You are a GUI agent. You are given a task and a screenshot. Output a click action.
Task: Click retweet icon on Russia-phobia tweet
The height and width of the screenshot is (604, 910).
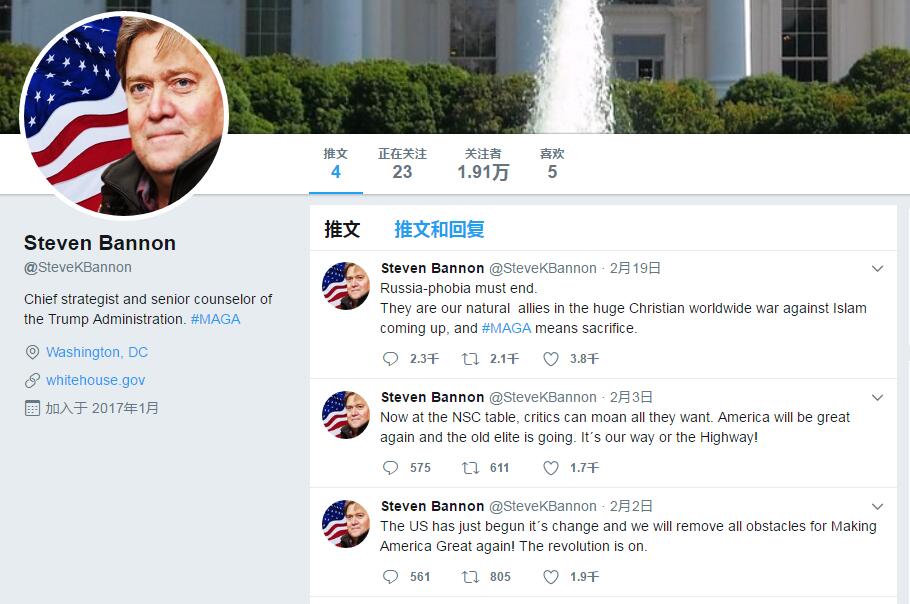[470, 359]
